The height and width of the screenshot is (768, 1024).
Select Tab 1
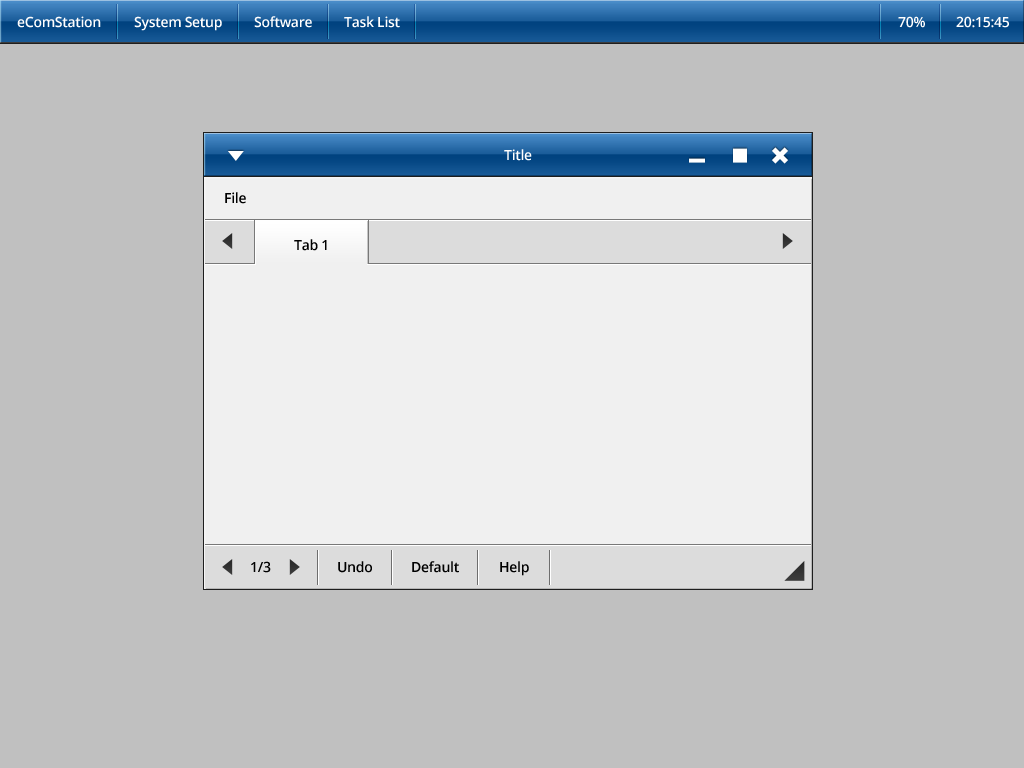click(x=311, y=242)
